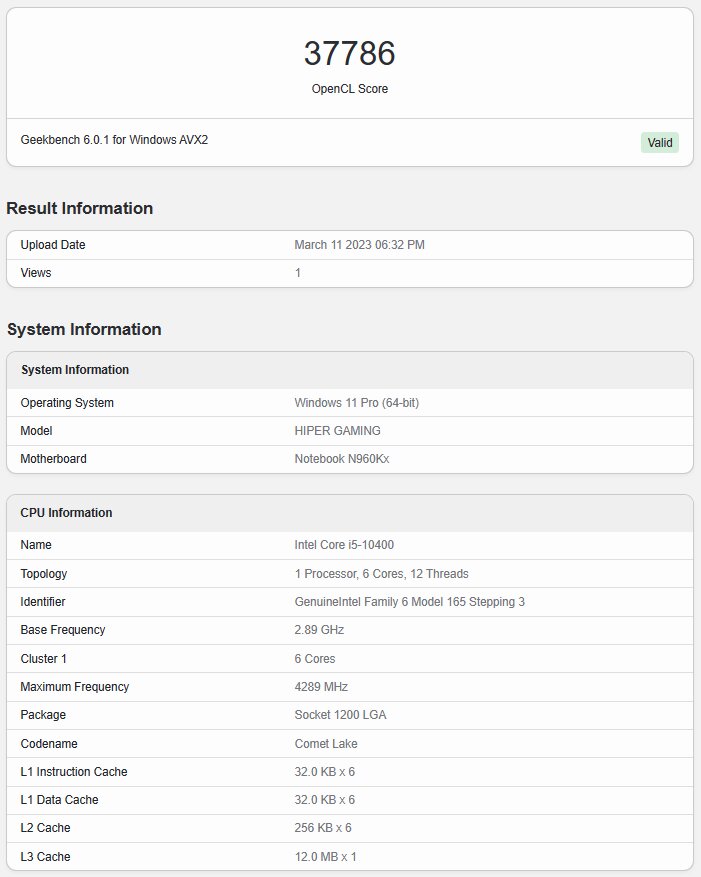Click the OpenCL Score label
This screenshot has height=877, width=701.
point(350,89)
